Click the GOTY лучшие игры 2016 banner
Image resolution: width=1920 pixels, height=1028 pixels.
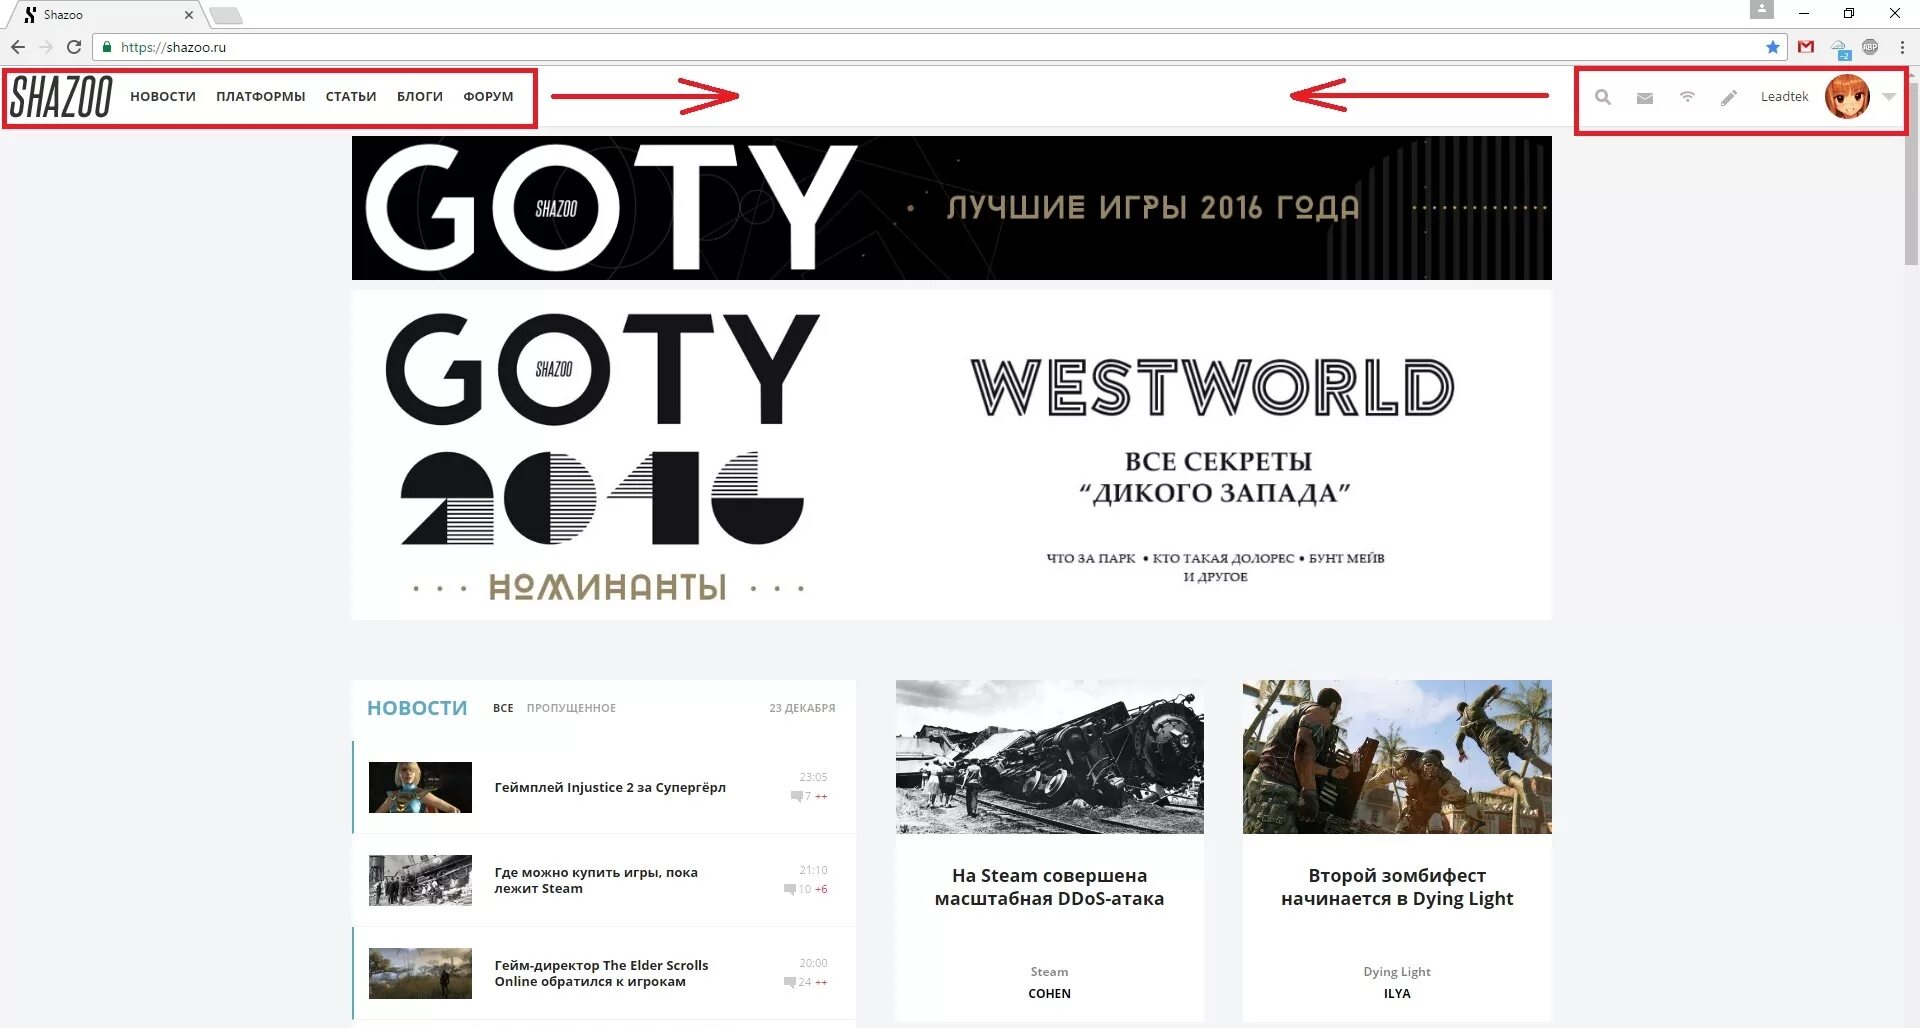pos(952,208)
